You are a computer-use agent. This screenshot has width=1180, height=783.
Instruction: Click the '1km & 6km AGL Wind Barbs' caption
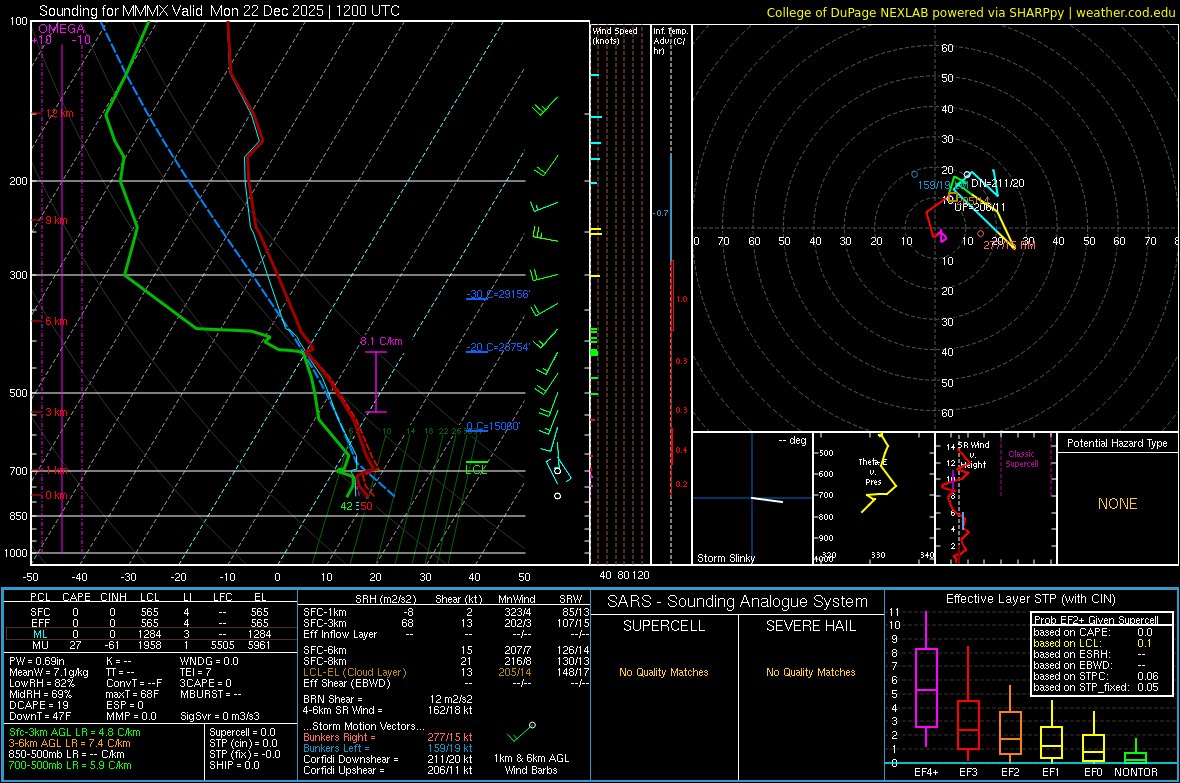pyautogui.click(x=531, y=764)
